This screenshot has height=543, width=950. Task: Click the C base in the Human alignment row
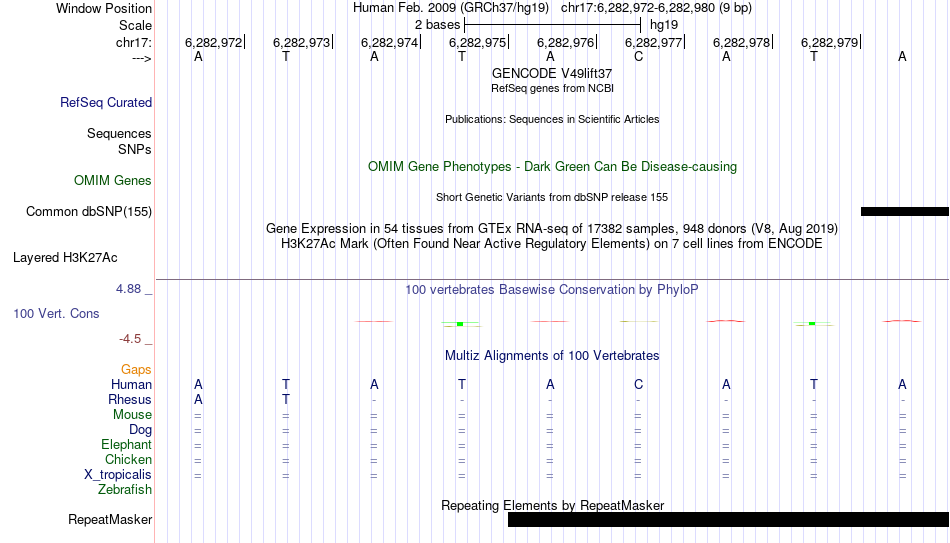tap(638, 384)
